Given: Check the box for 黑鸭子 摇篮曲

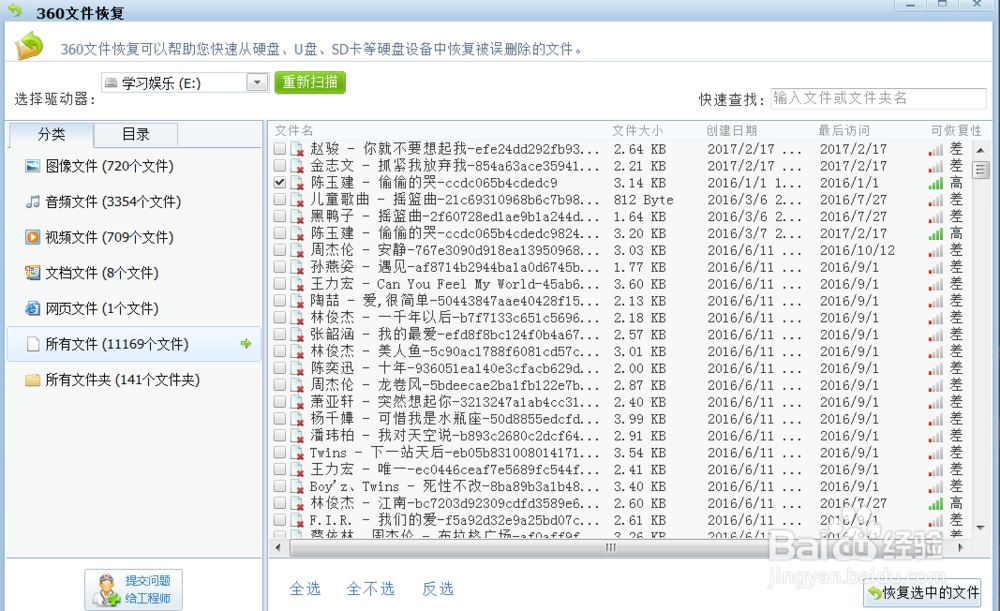Looking at the screenshot, I should click(280, 216).
